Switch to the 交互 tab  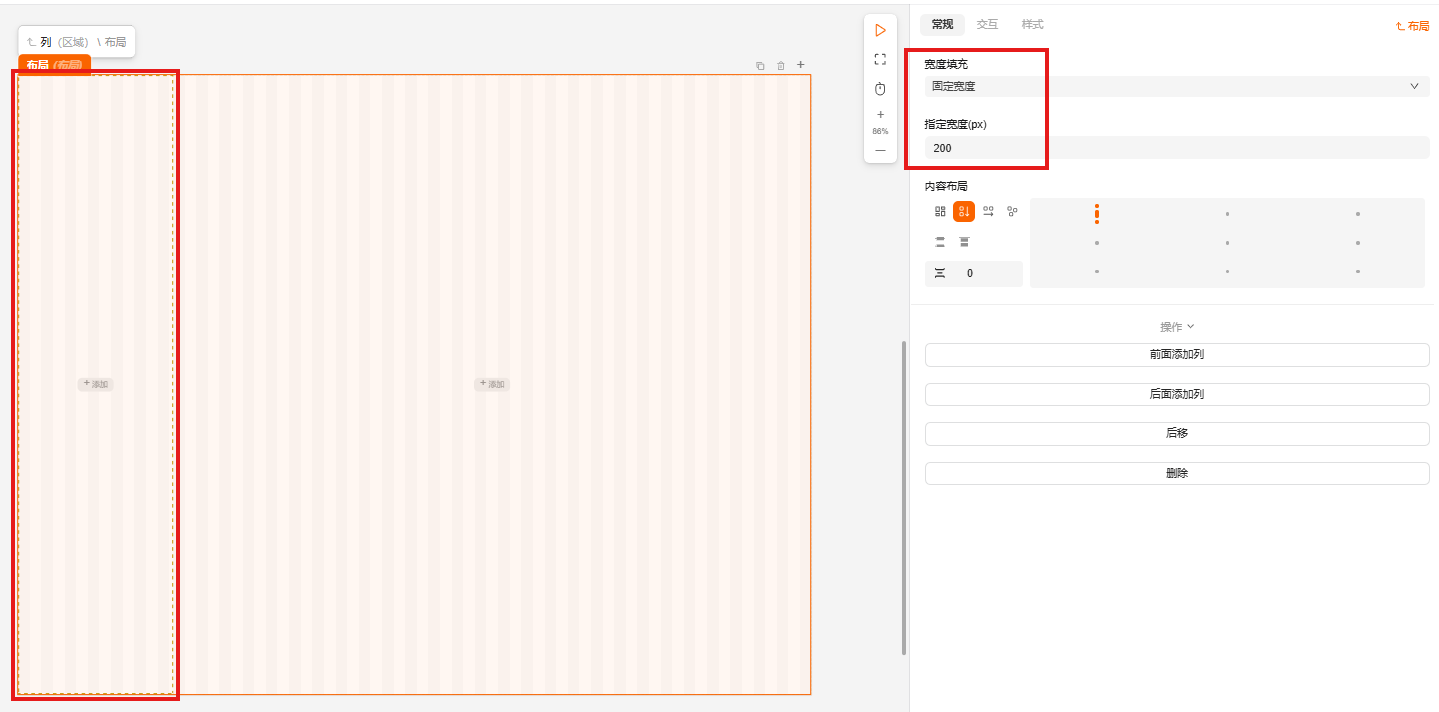click(987, 24)
